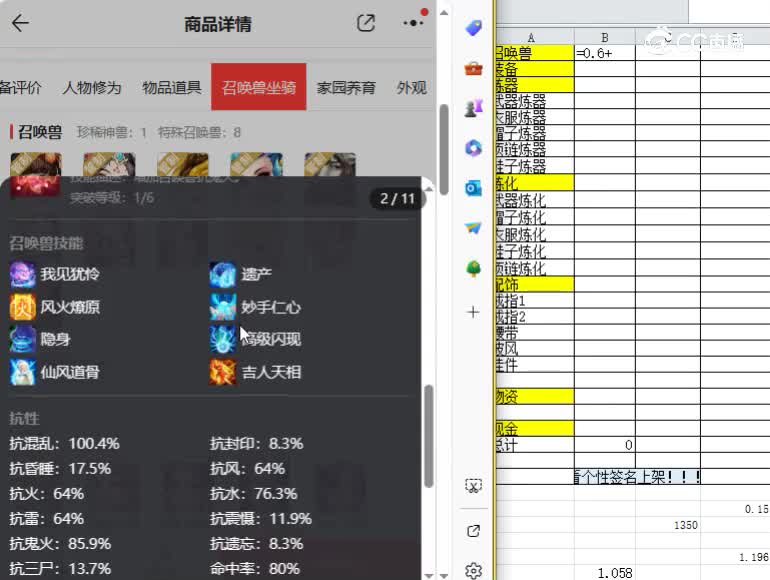The image size is (770, 580).
Task: Click the yellow 炼化 header cell
Action: coord(534,183)
